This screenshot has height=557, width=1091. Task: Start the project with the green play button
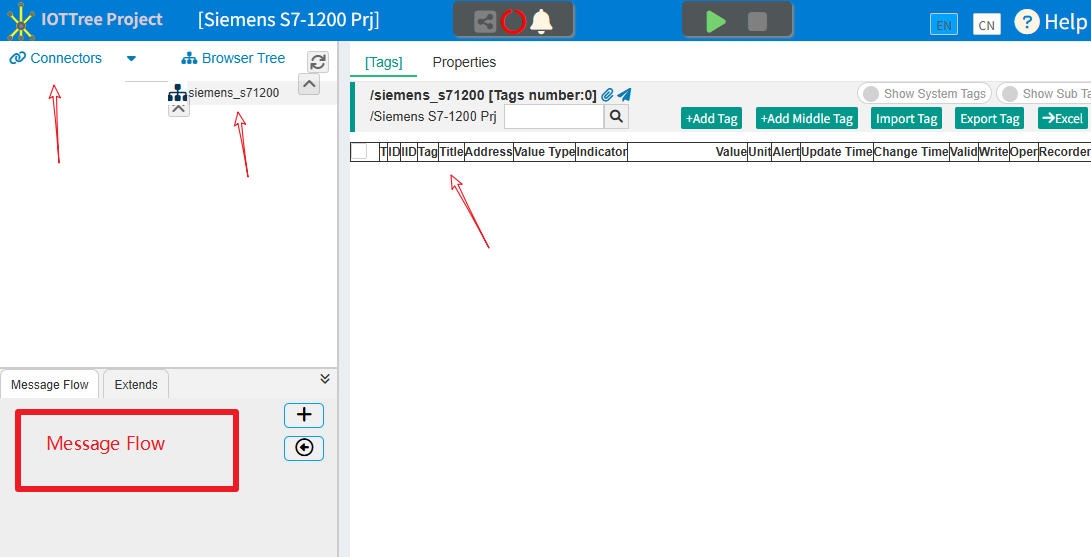click(x=714, y=21)
